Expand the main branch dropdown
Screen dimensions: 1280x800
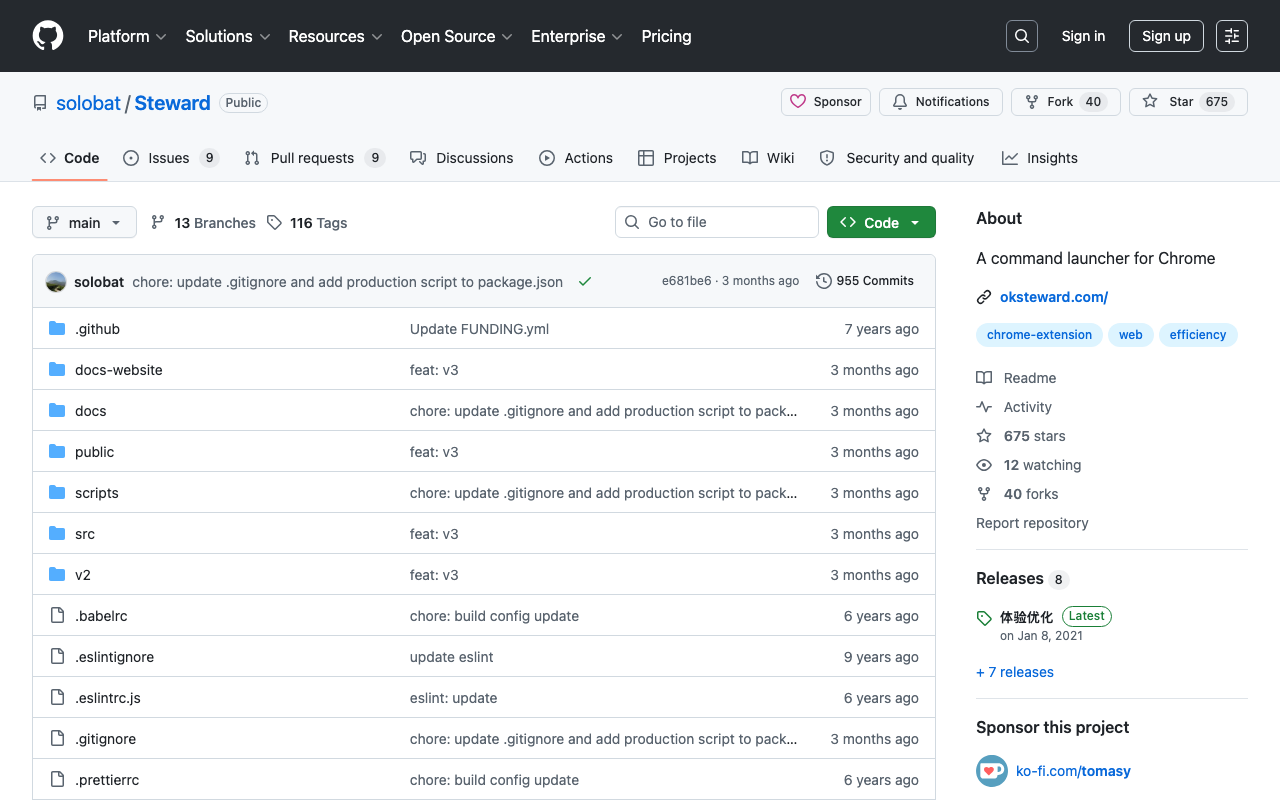pyautogui.click(x=84, y=223)
